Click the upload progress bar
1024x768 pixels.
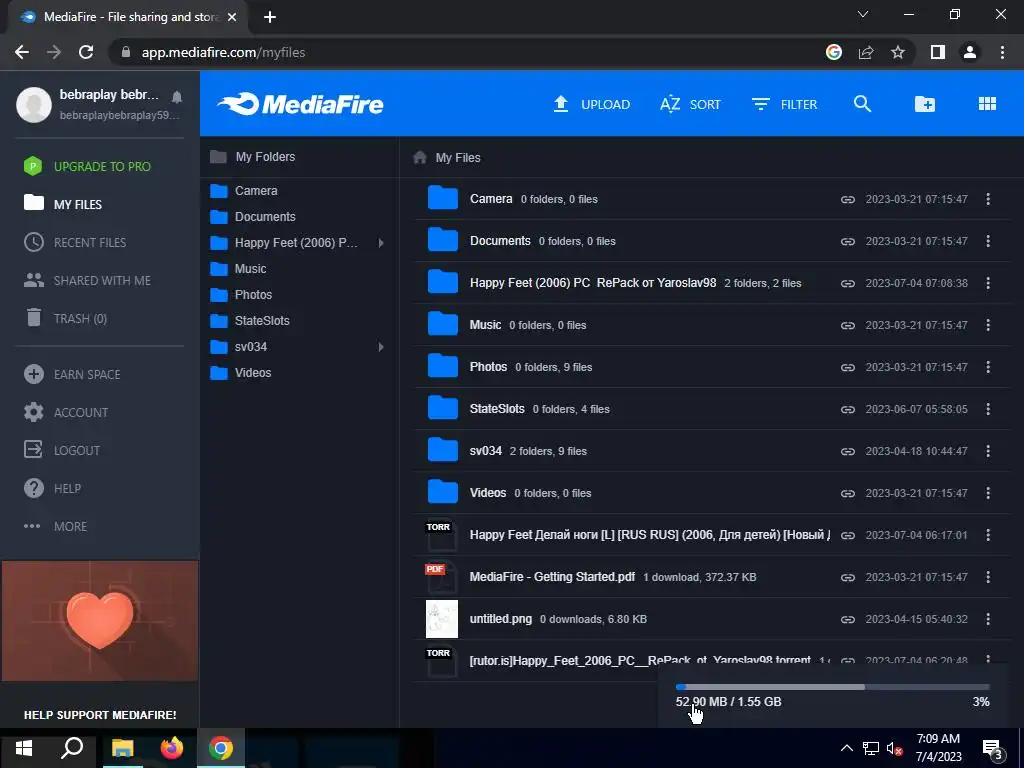[833, 687]
